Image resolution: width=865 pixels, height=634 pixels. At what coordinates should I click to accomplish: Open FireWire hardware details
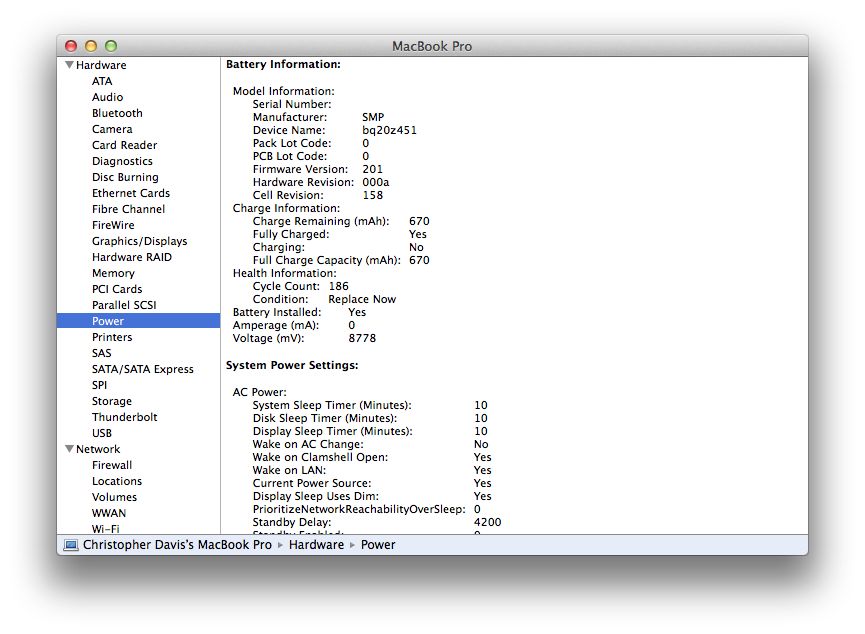tap(113, 225)
